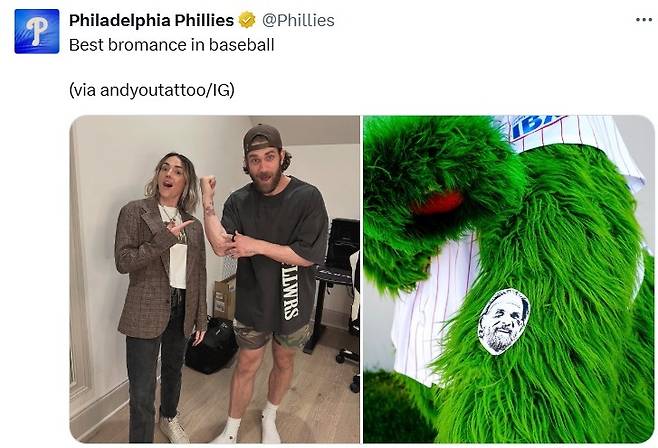Click the black bag on the floor
The height and width of the screenshot is (448, 658).
(x=212, y=346)
